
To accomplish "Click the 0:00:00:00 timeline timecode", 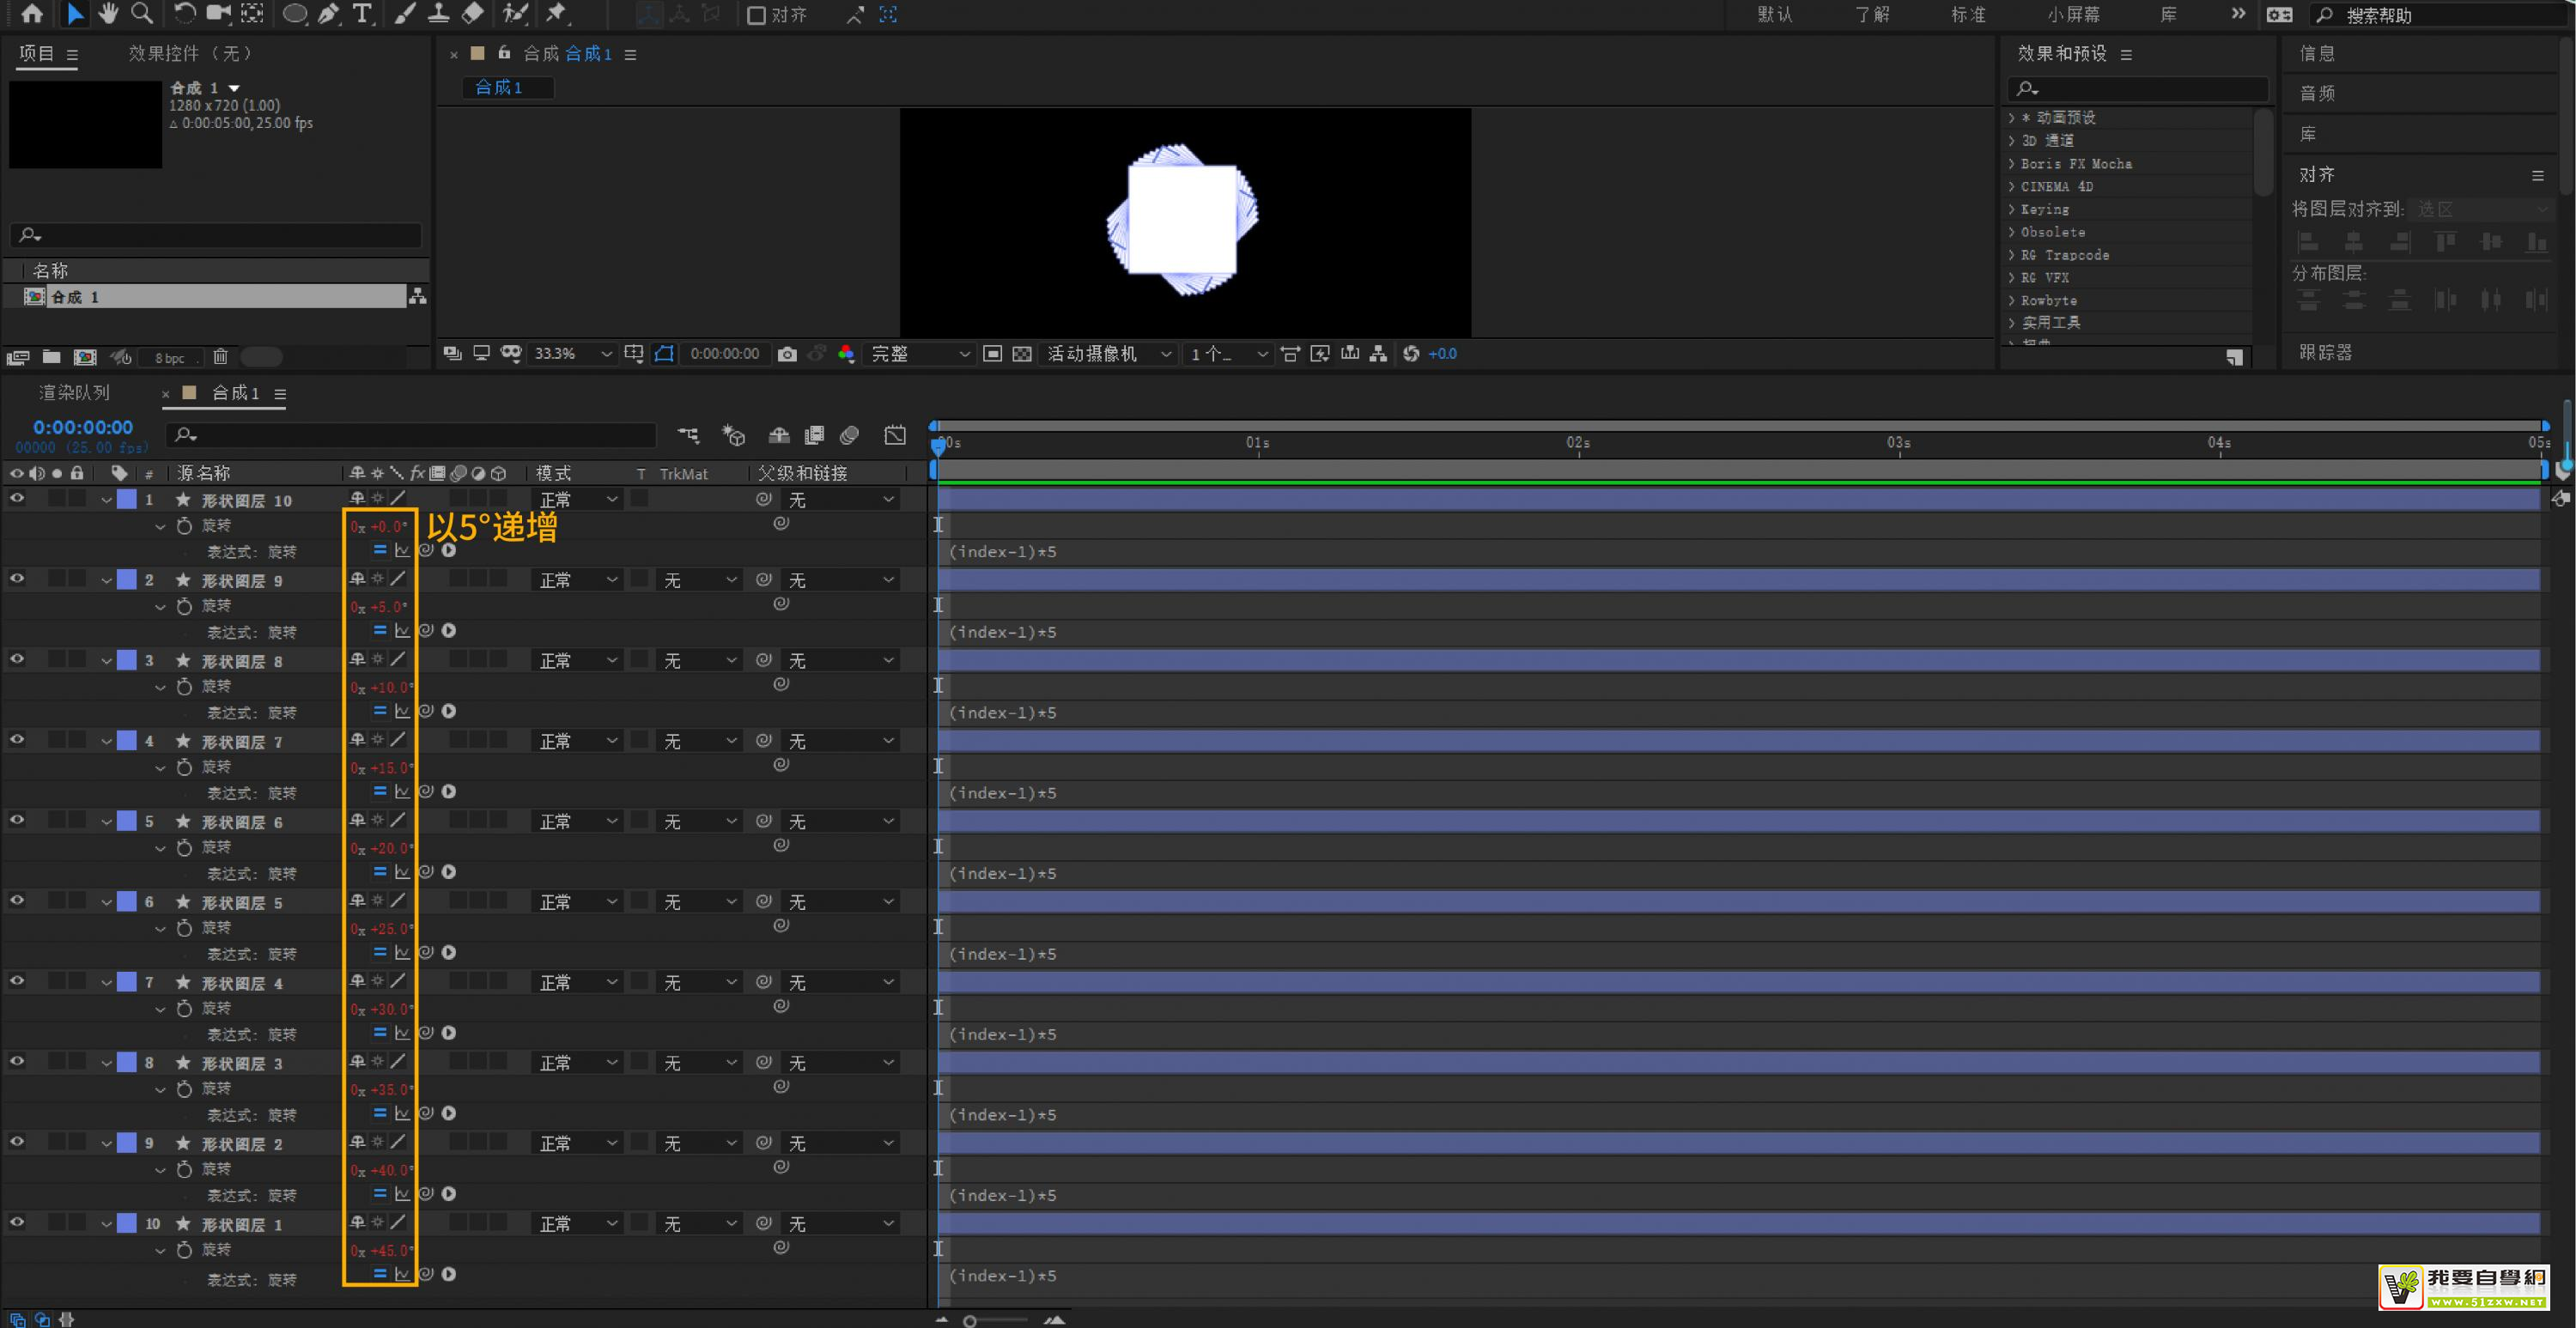I will [83, 427].
